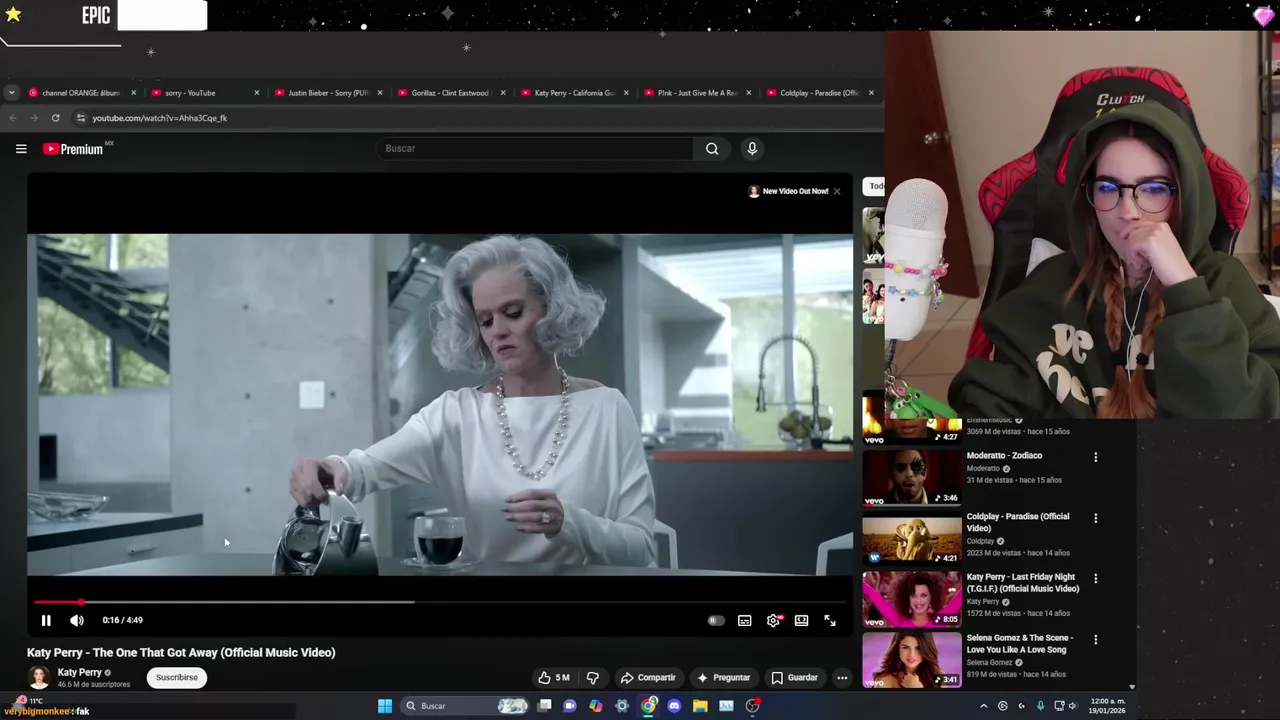The width and height of the screenshot is (1280, 720).
Task: Select the youtube.com address bar URL
Action: tap(160, 118)
